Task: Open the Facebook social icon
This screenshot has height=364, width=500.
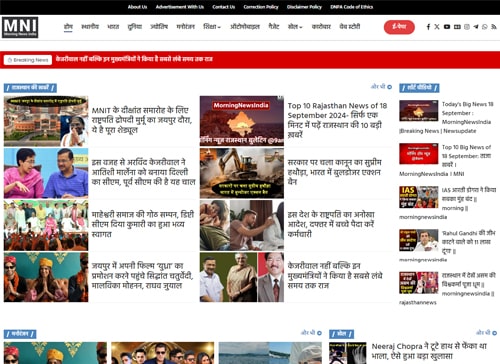Action: [x=428, y=27]
